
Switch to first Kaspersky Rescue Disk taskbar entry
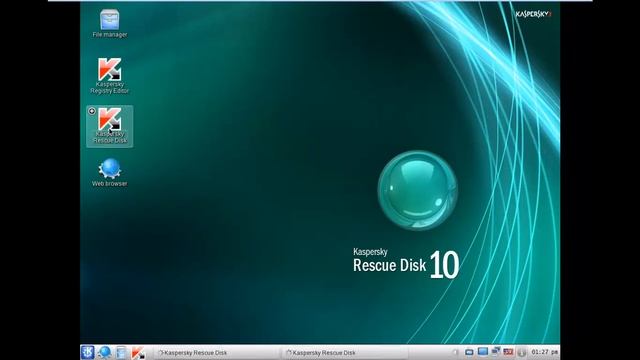217,353
